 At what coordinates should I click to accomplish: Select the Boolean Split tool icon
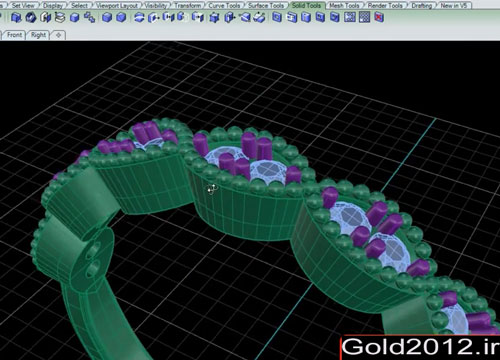(60, 17)
